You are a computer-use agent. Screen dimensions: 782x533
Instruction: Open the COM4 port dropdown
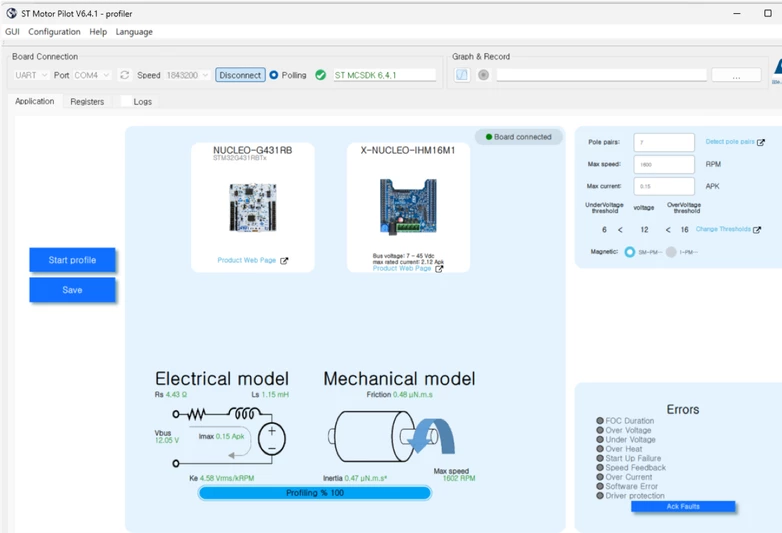click(92, 75)
